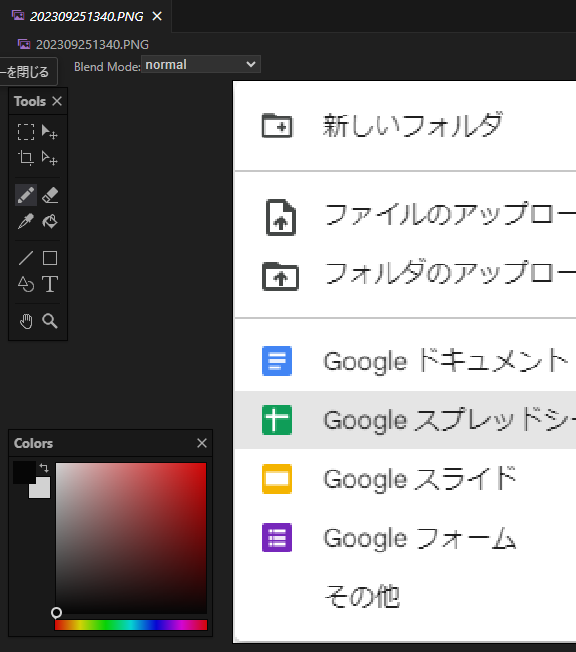The height and width of the screenshot is (652, 576).
Task: Select the text tool
Action: (50, 284)
